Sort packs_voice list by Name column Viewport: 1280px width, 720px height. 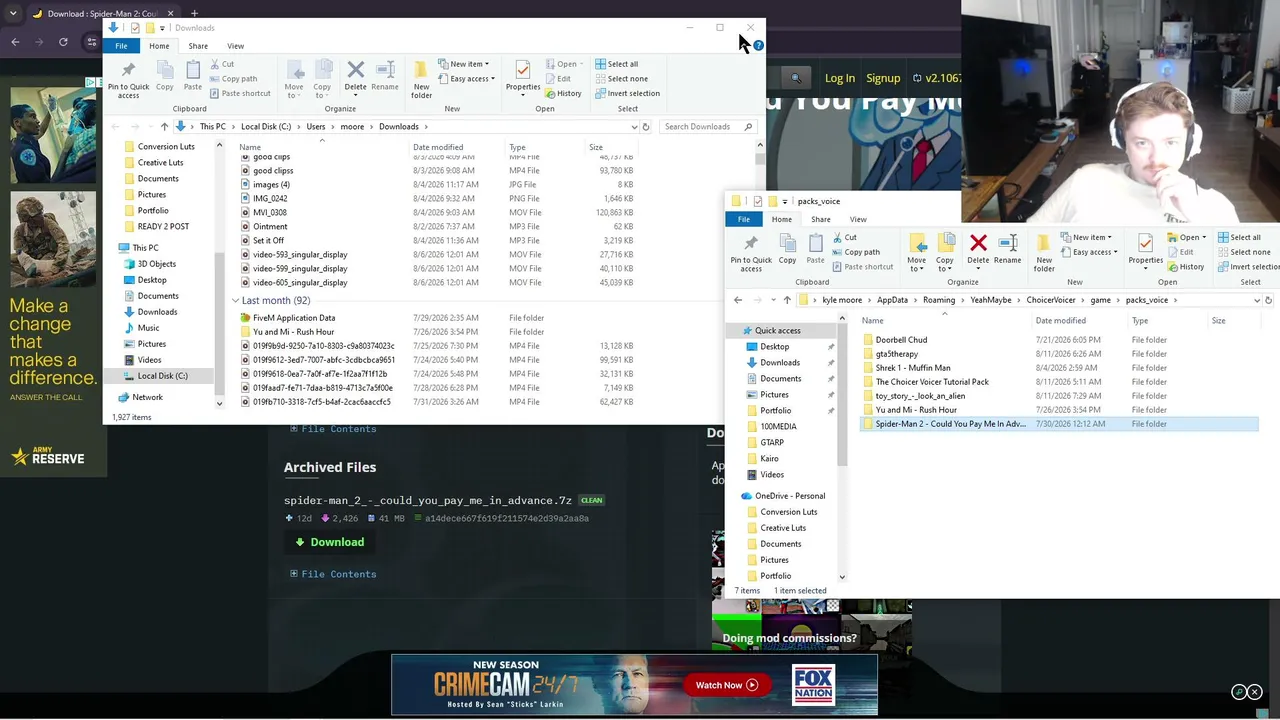pos(873,321)
